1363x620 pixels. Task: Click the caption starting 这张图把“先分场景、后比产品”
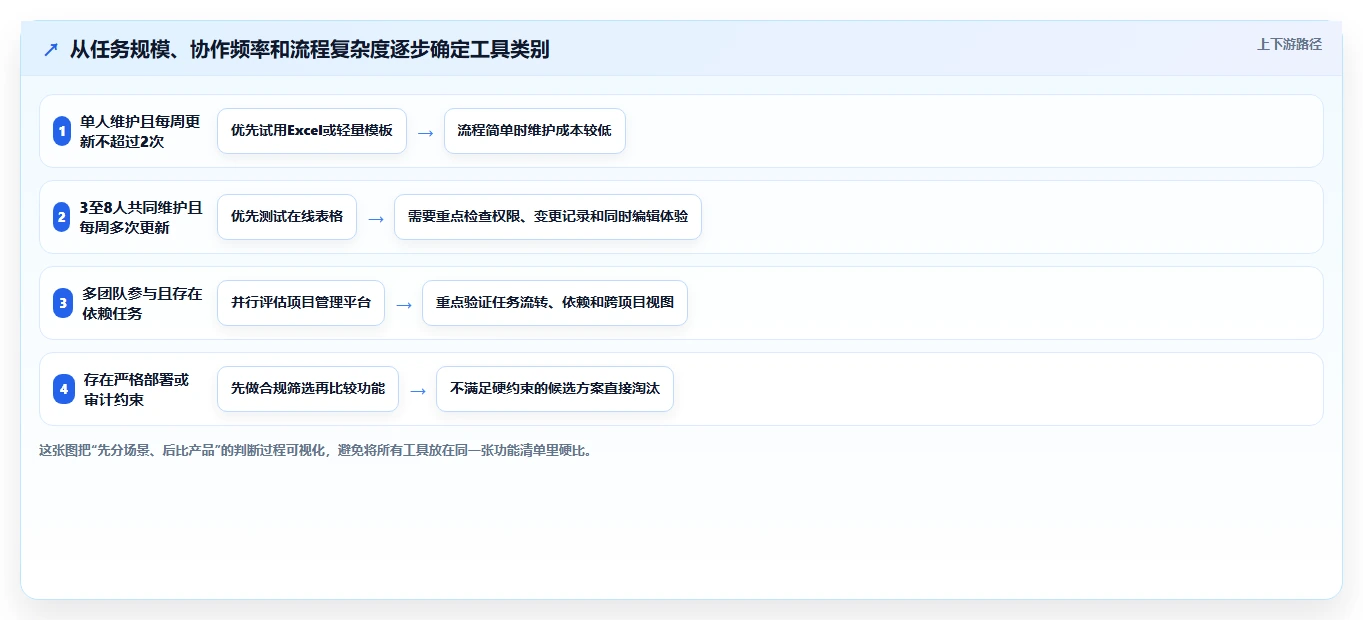point(316,450)
